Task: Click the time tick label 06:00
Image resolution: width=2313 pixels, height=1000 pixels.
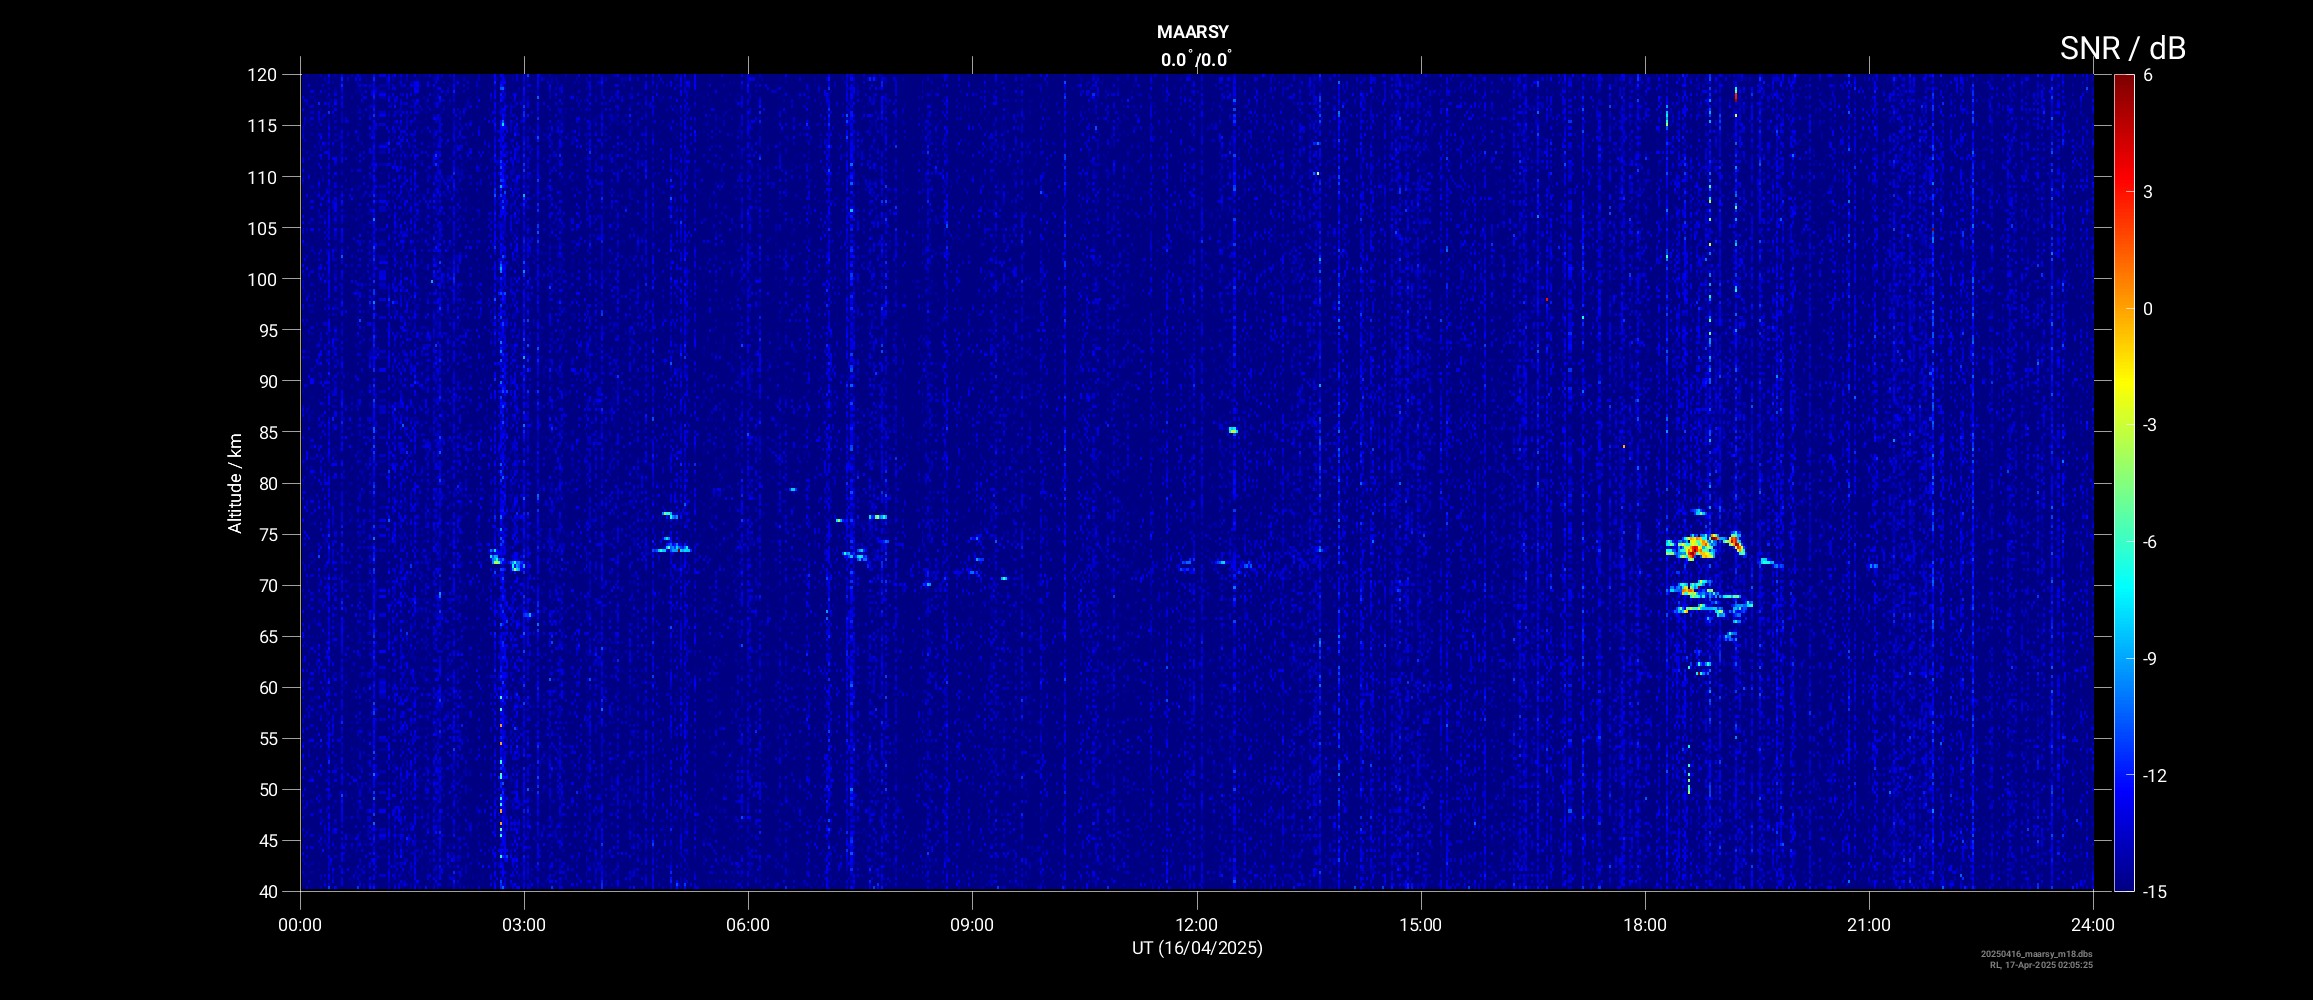Action: [x=748, y=925]
